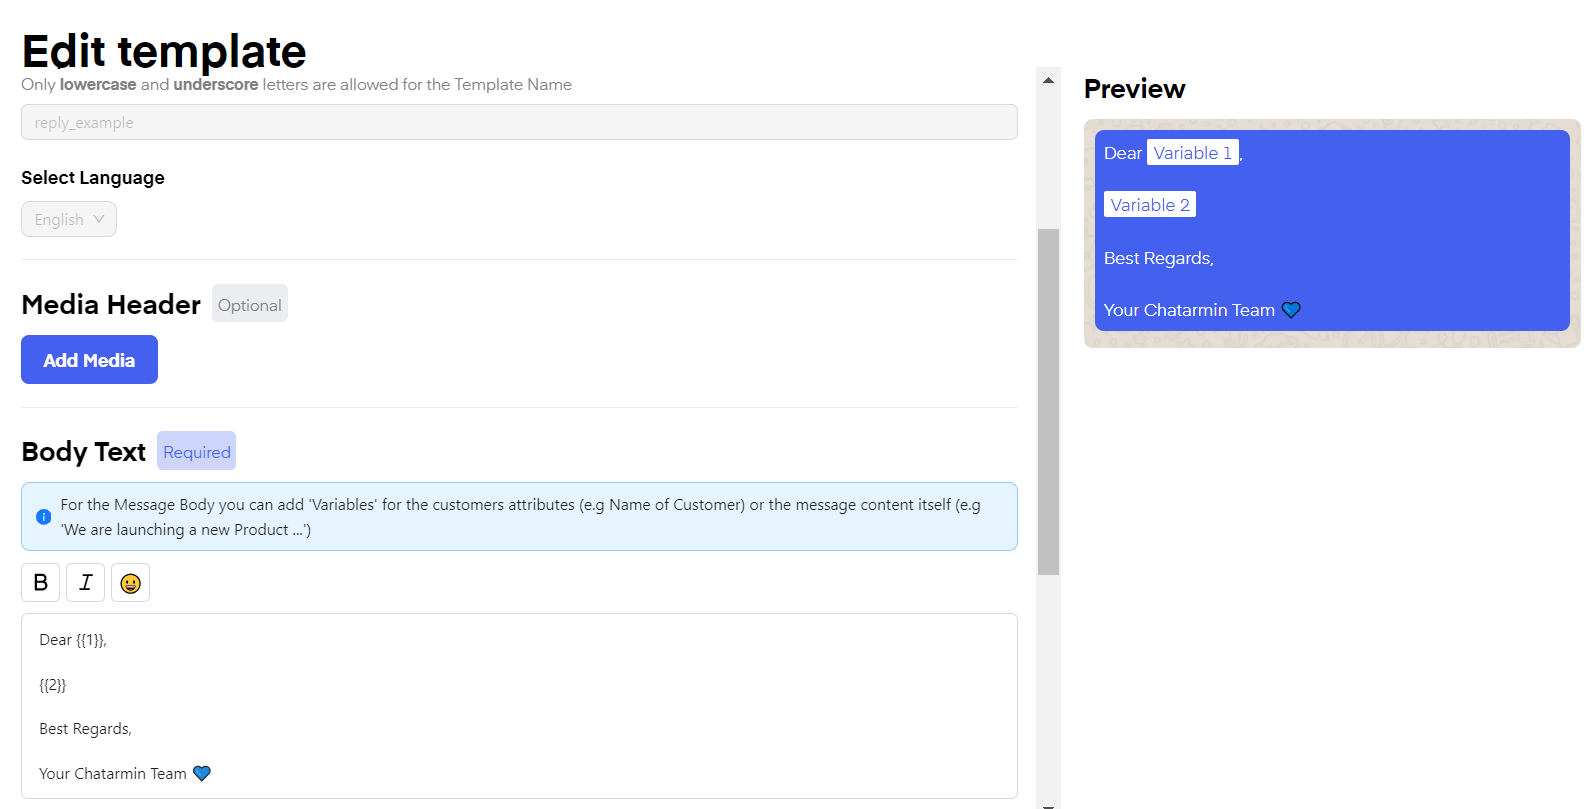1592x809 pixels.
Task: Click "Best Regards," line in the body editor
Action: click(86, 729)
